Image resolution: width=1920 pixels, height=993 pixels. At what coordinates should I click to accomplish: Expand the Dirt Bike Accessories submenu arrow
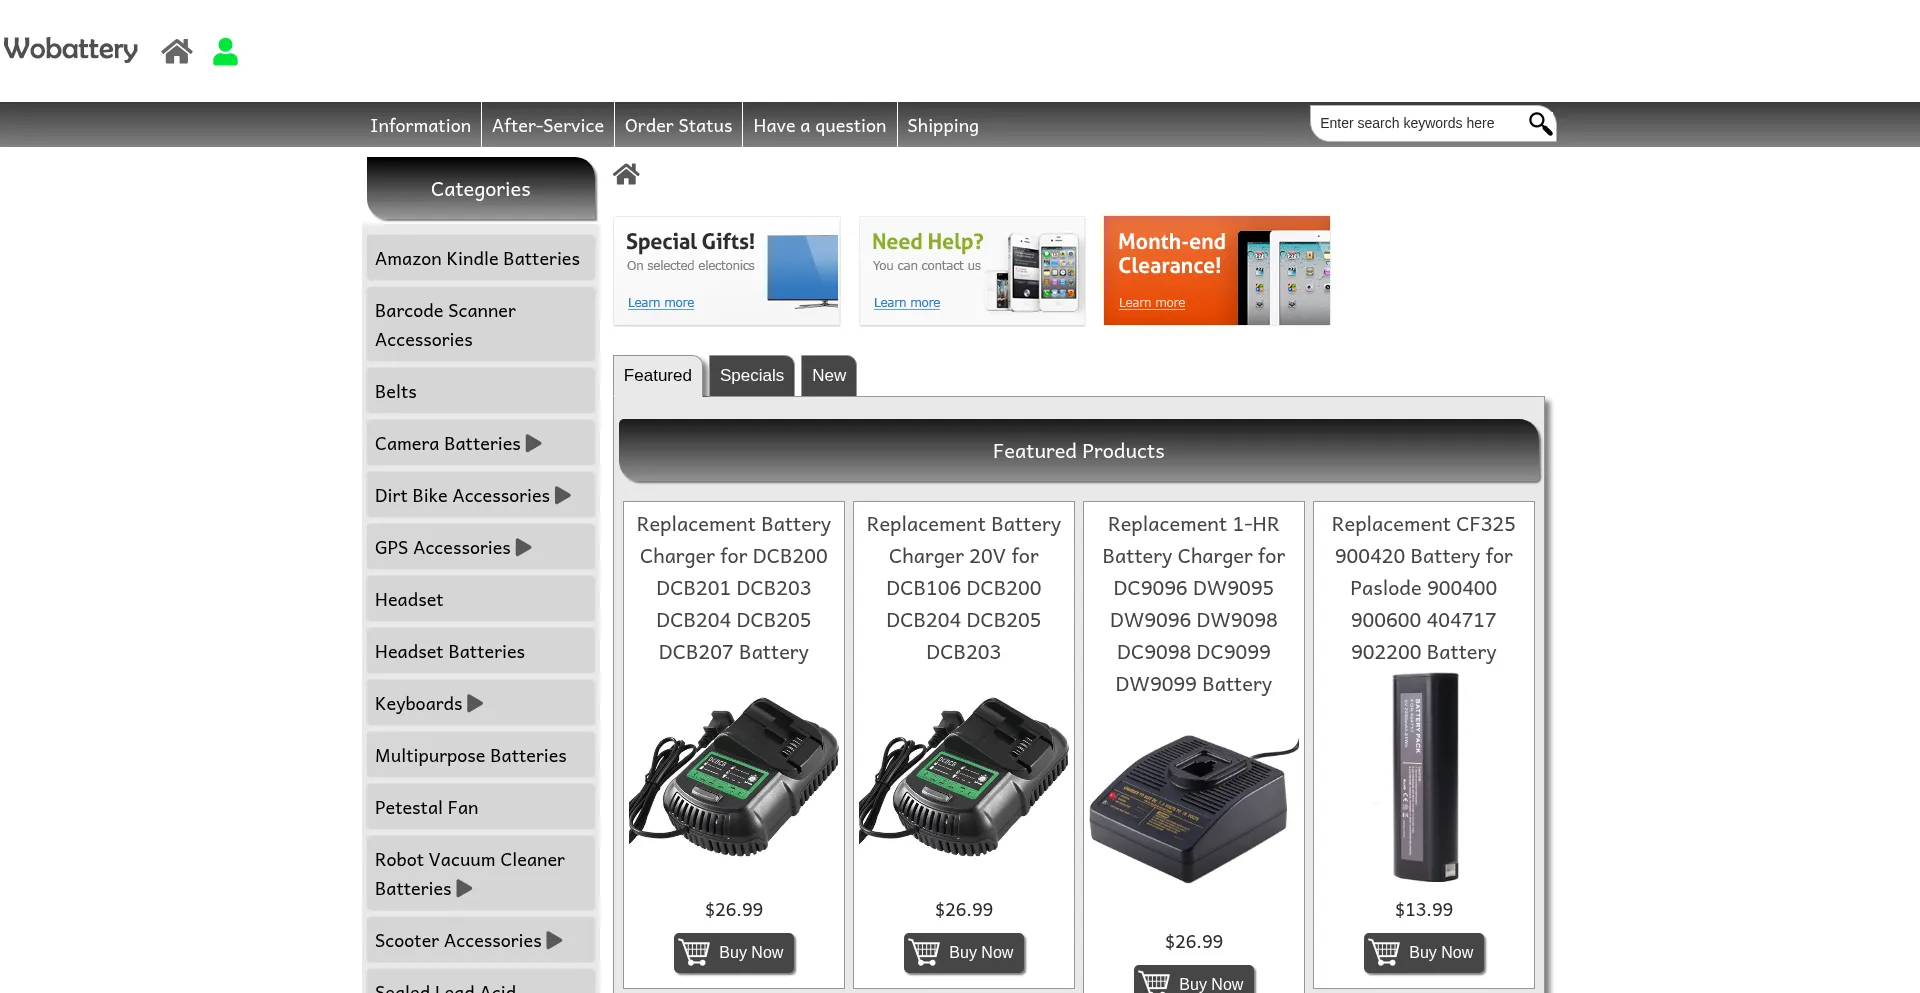click(563, 495)
